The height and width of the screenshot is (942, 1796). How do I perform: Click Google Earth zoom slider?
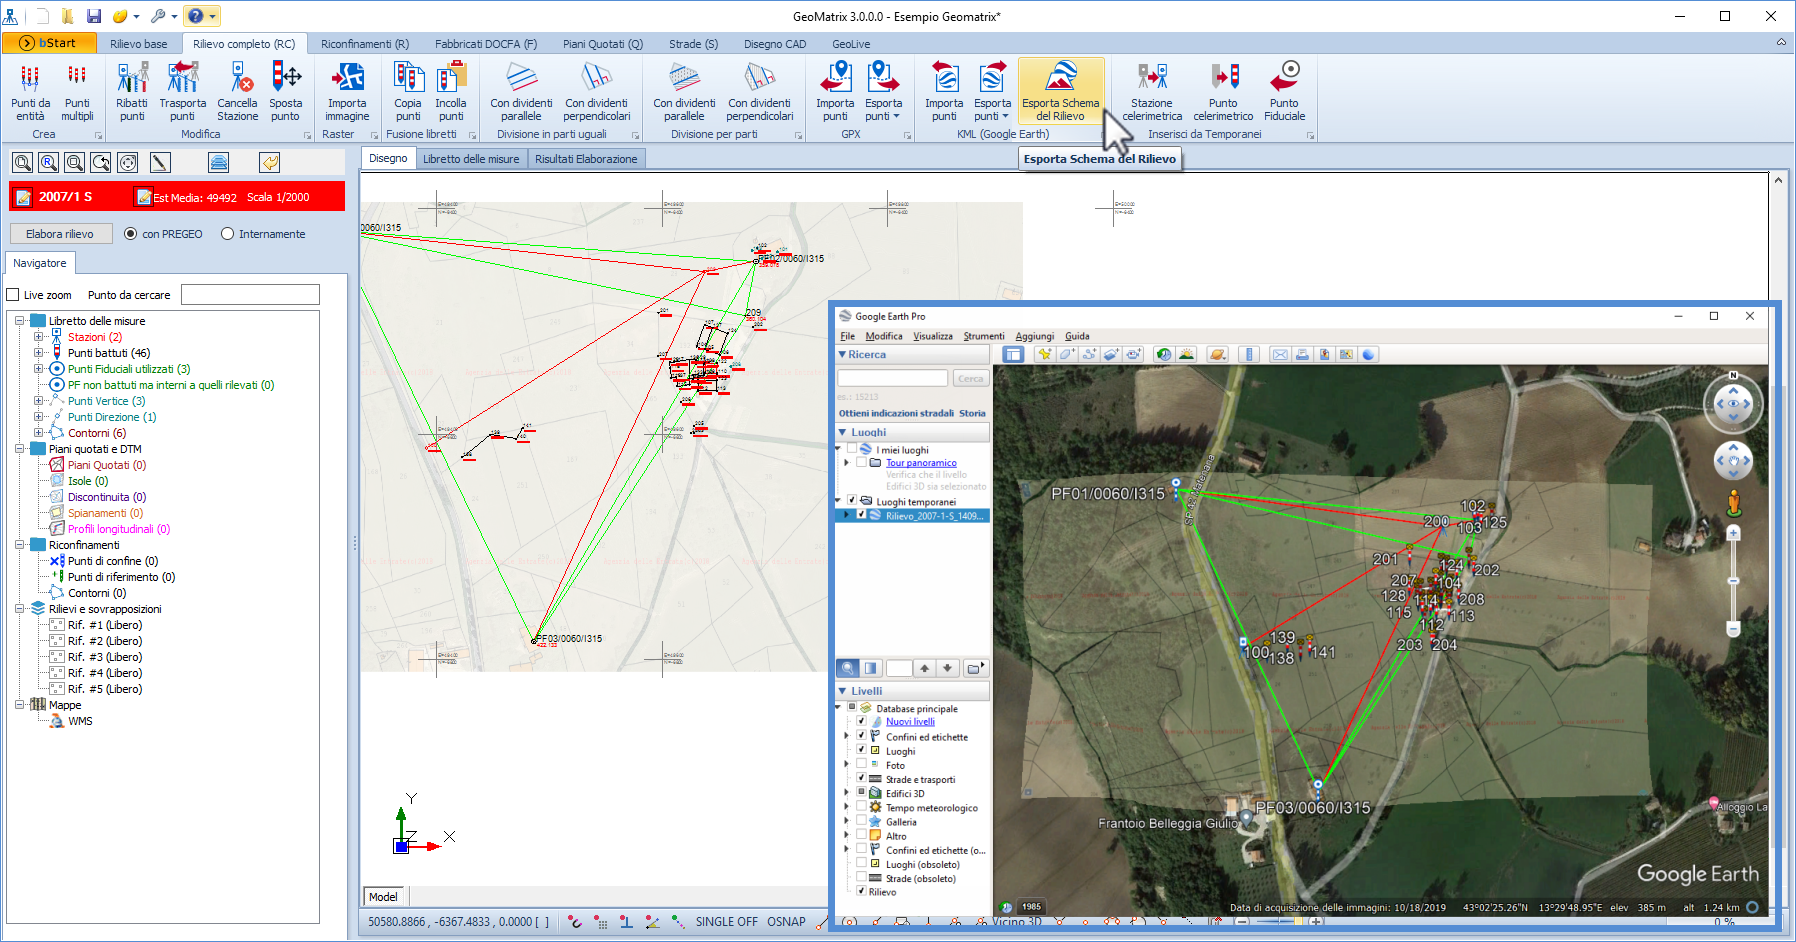(x=1734, y=581)
